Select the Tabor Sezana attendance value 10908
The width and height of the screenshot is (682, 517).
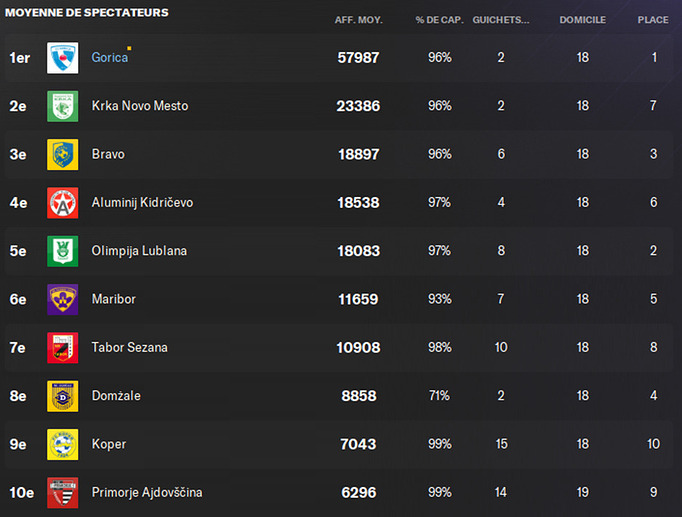(x=358, y=347)
